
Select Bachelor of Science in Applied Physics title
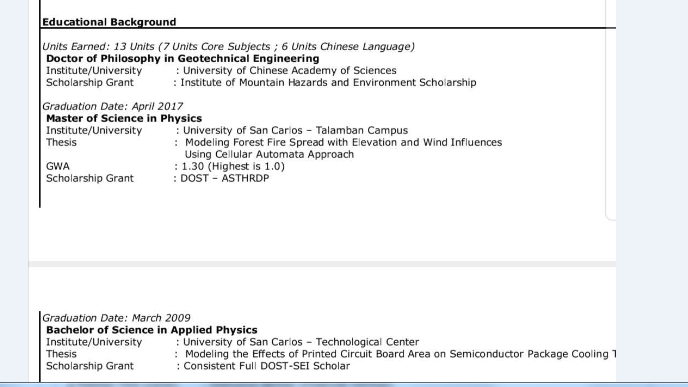click(151, 330)
